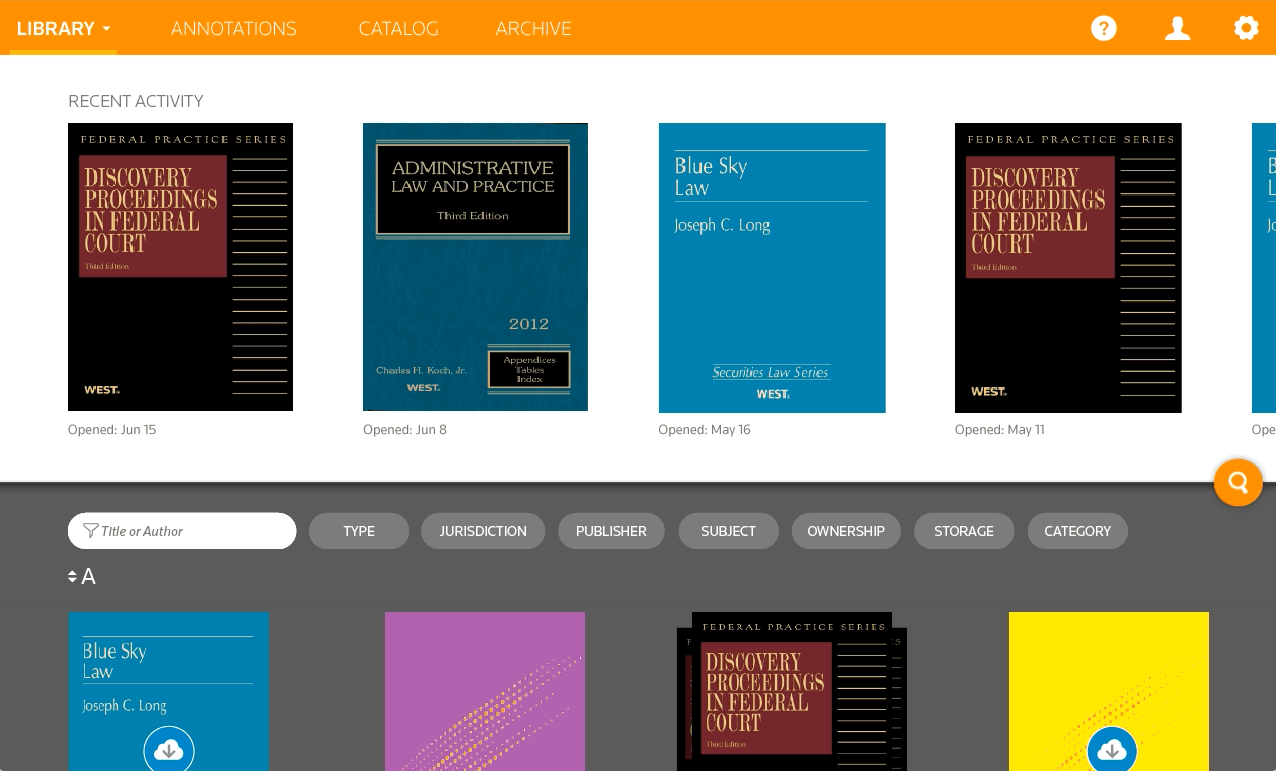This screenshot has width=1276, height=771.
Task: Click the 'Opened: Jun 8' text
Action: click(405, 430)
